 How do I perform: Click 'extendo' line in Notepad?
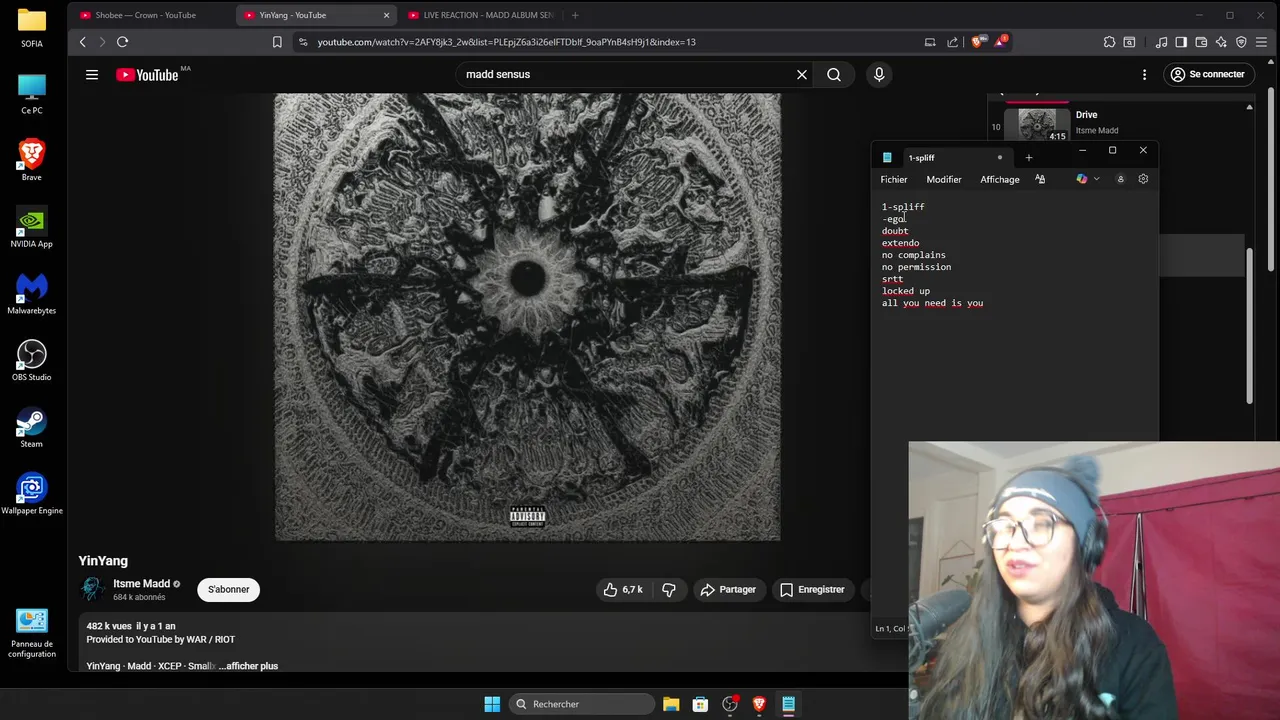pos(900,243)
